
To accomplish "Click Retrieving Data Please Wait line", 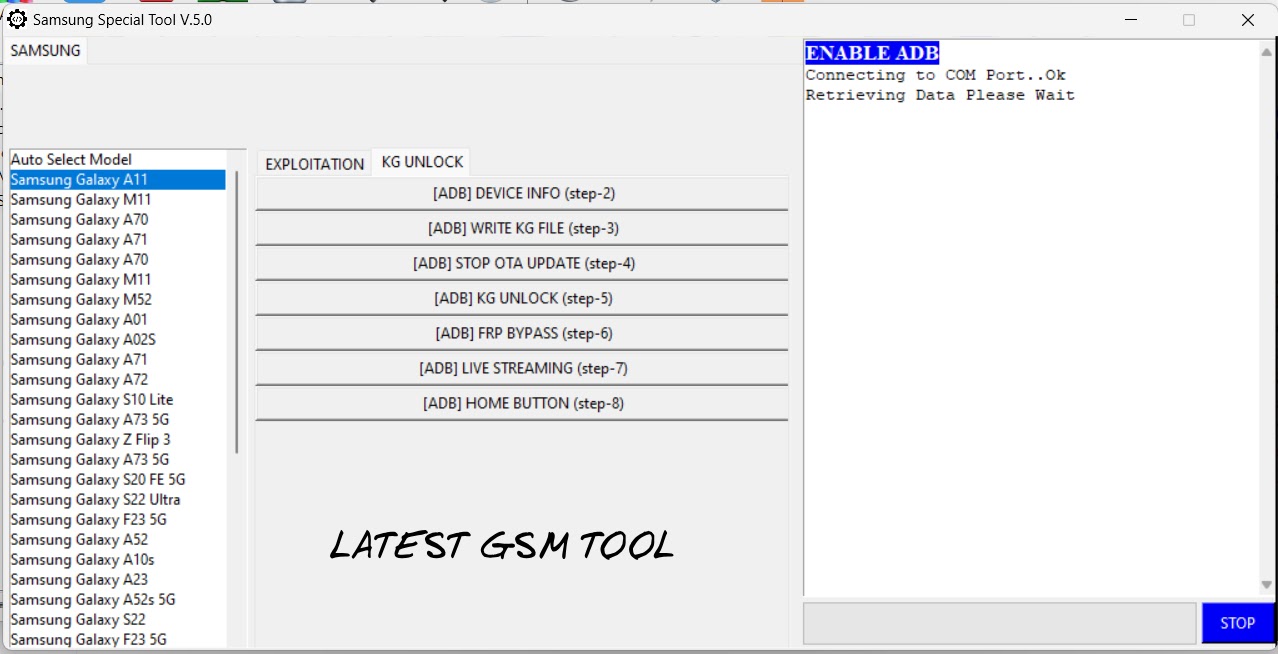I will click(x=940, y=95).
